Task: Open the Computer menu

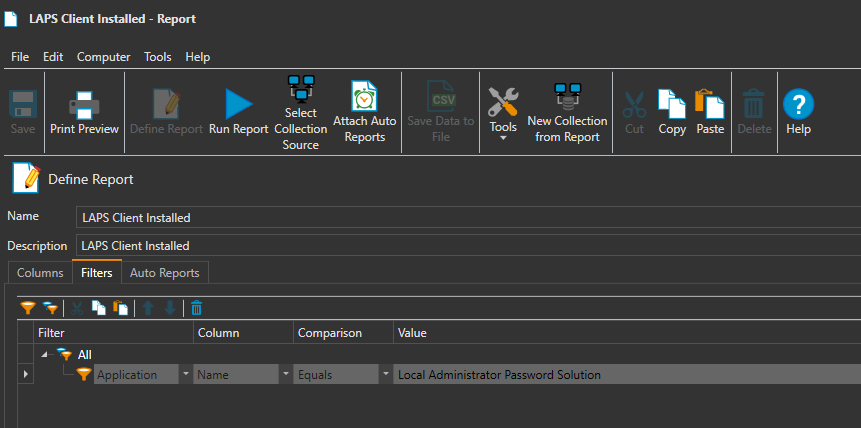Action: coord(103,57)
